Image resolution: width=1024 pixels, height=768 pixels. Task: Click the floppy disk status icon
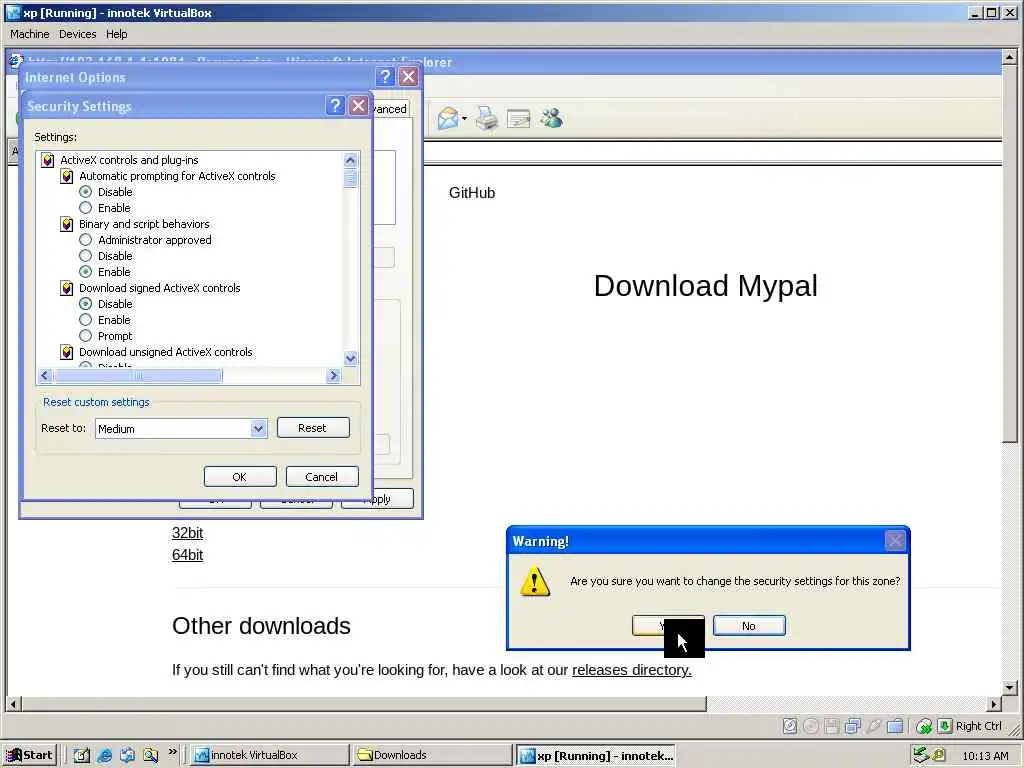[x=831, y=726]
